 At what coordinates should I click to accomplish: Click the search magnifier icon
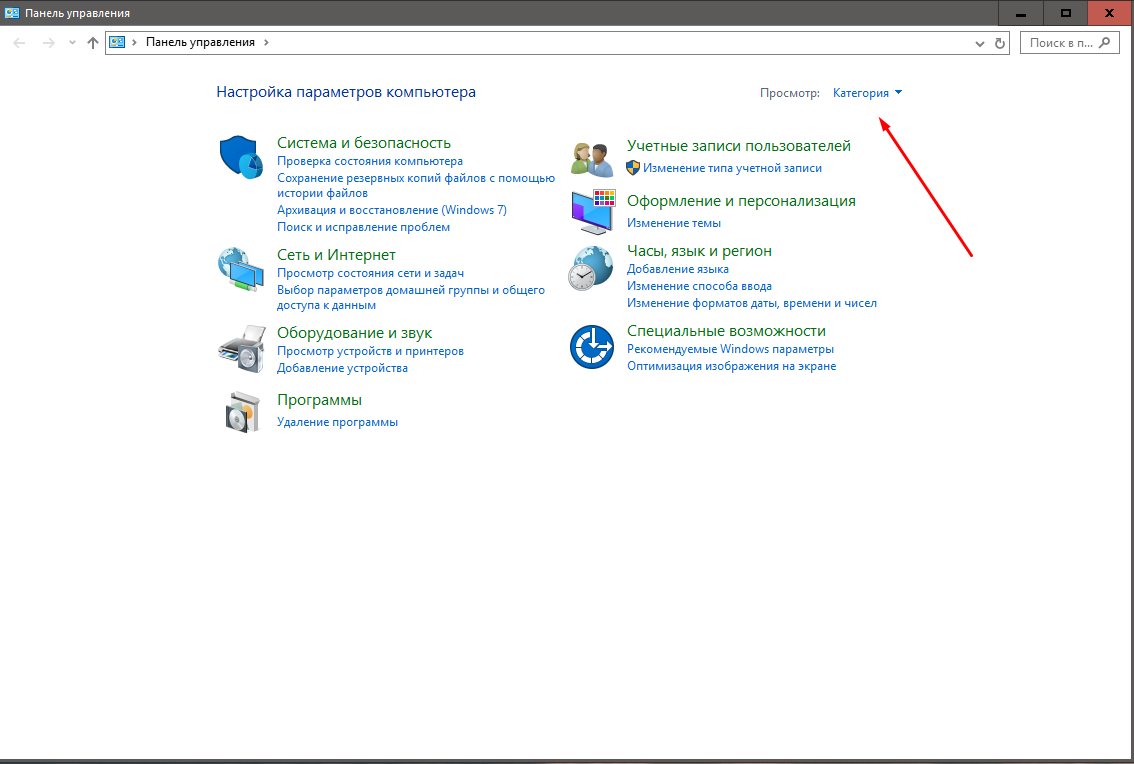click(x=1104, y=43)
